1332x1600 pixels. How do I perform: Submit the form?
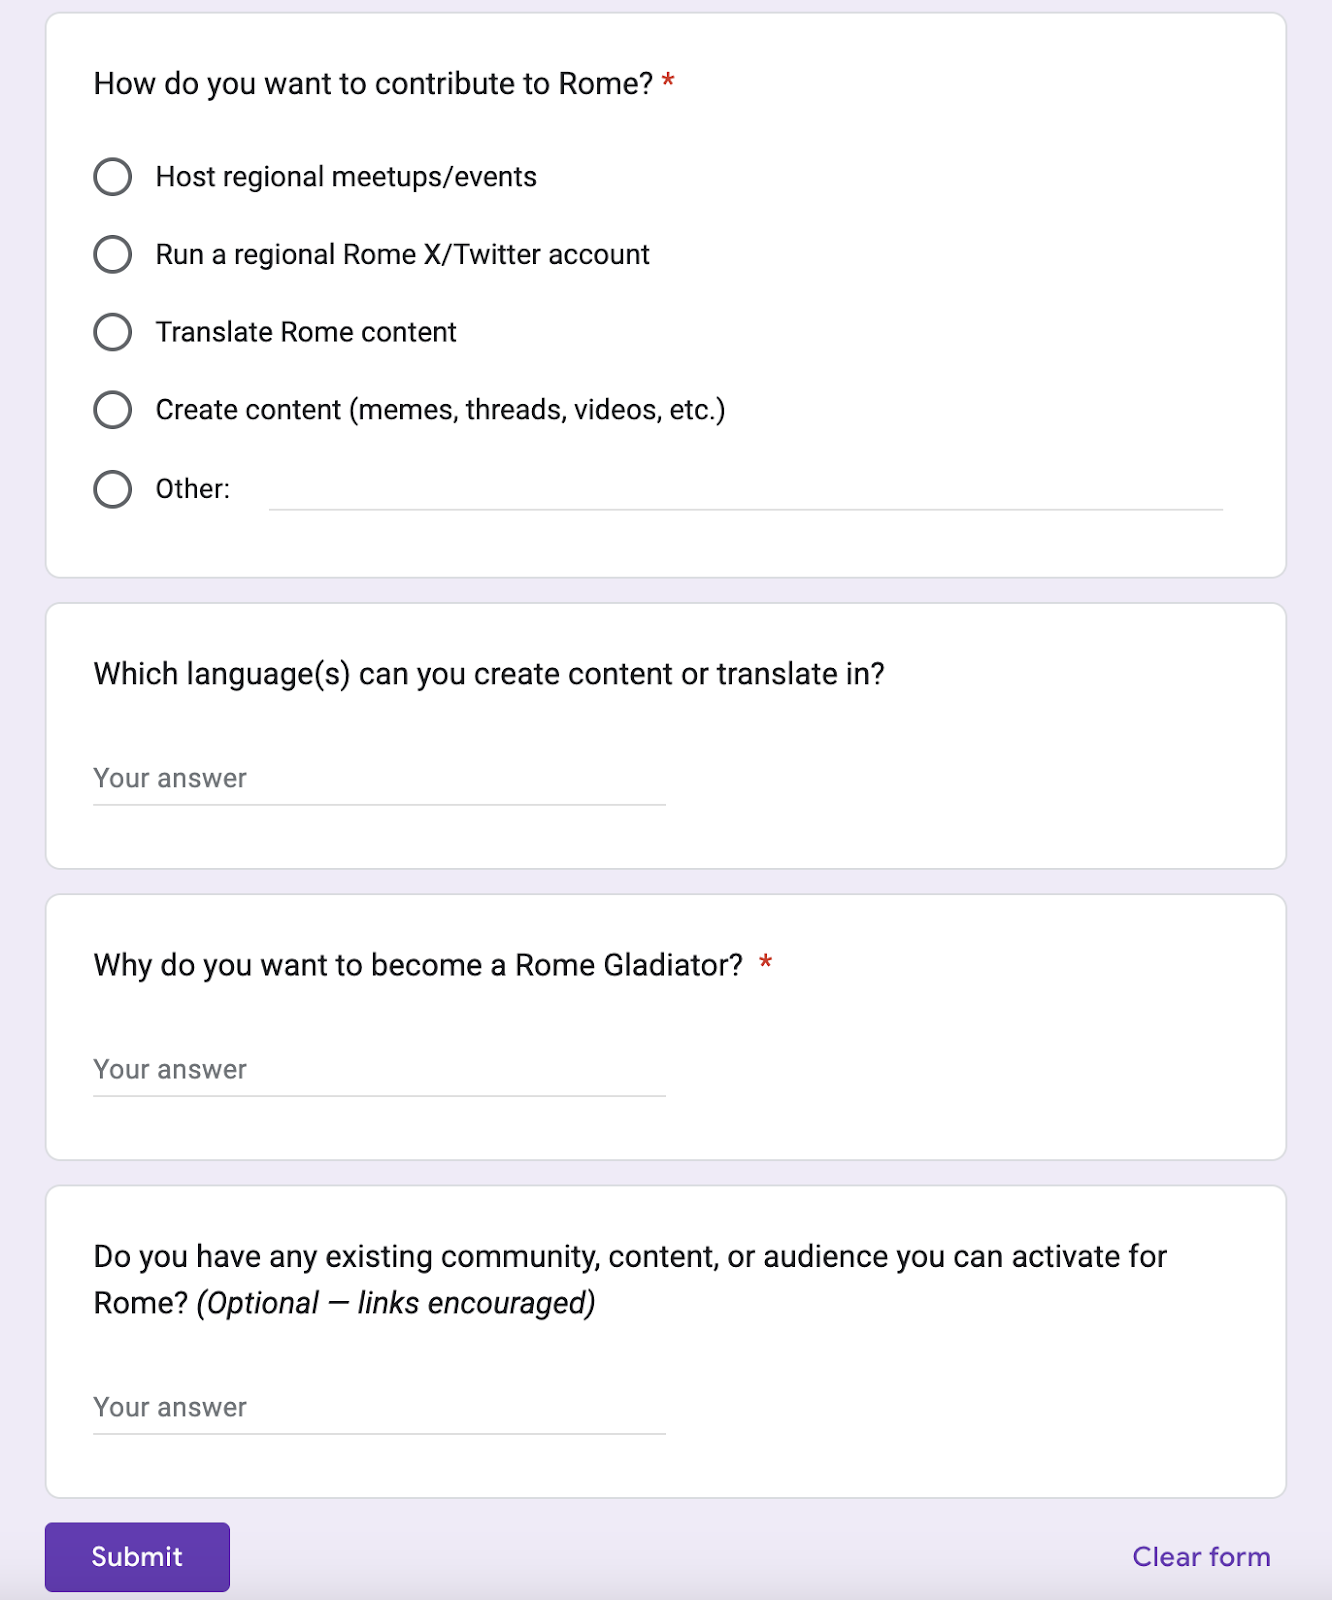[137, 1557]
